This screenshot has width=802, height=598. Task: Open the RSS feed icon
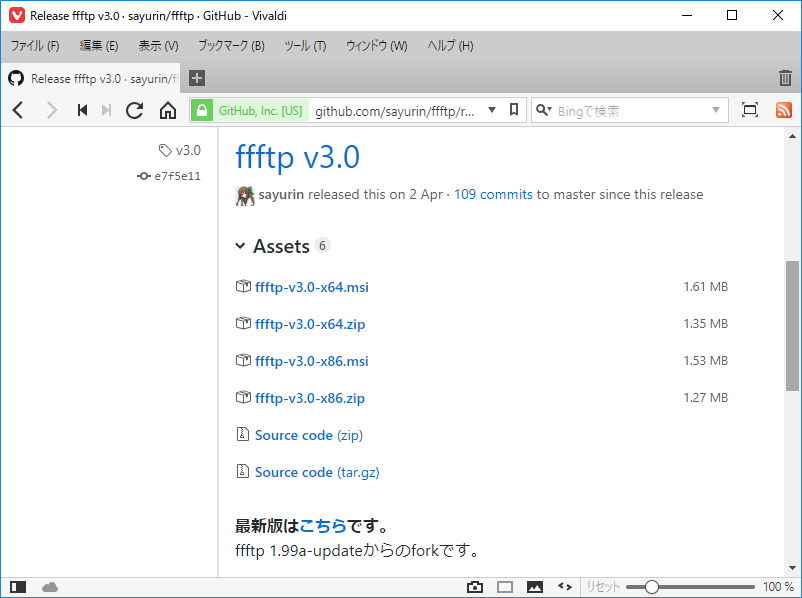click(783, 110)
